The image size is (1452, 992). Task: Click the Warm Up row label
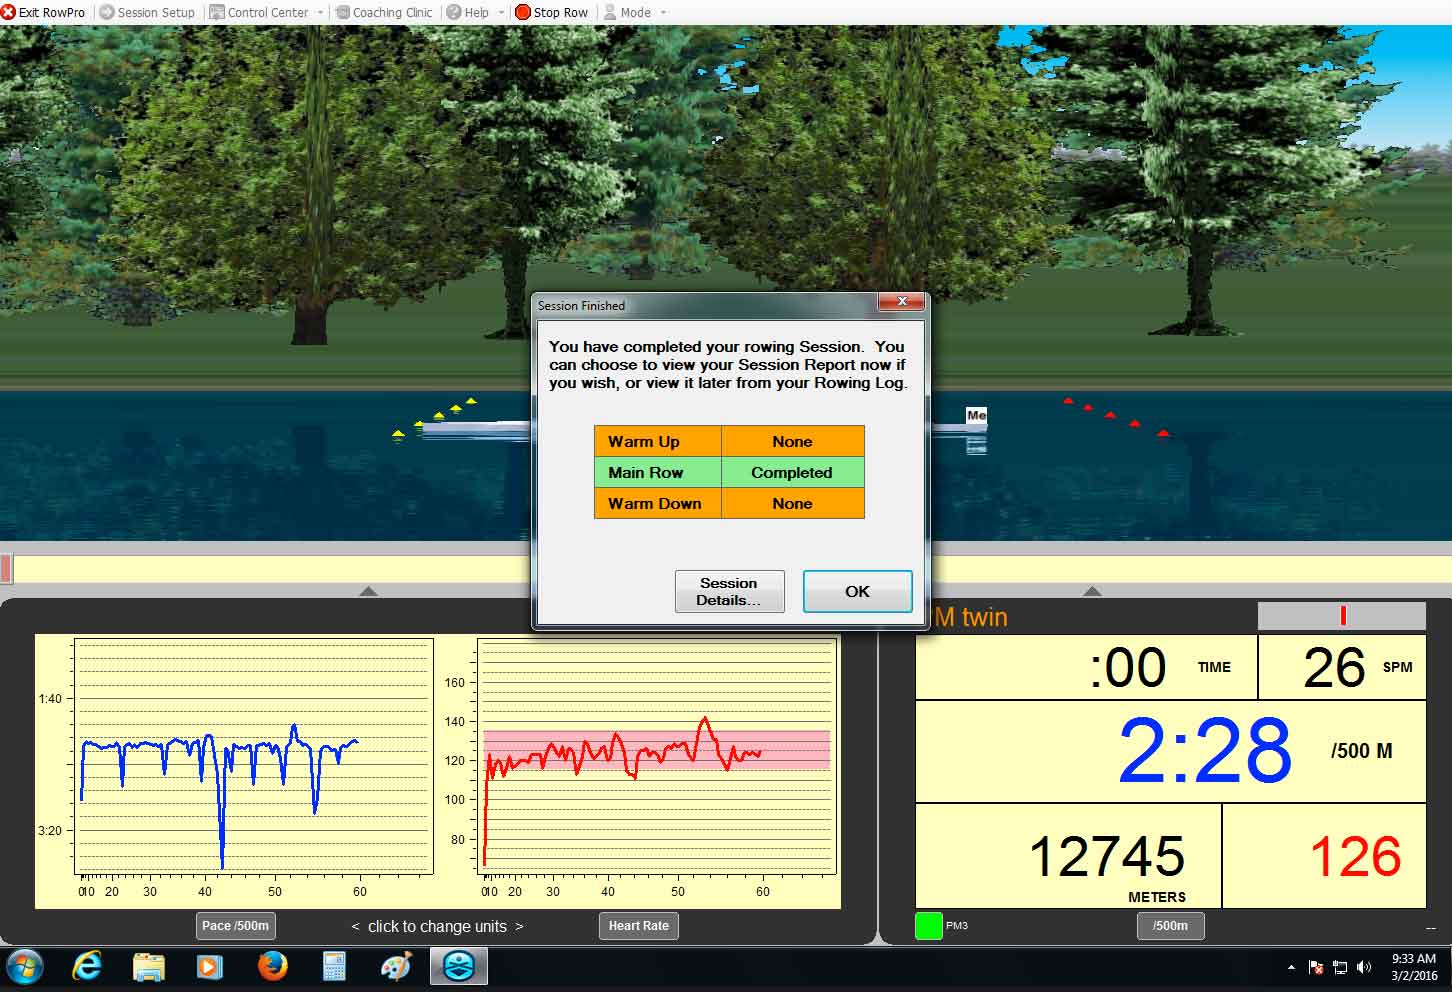(x=658, y=441)
